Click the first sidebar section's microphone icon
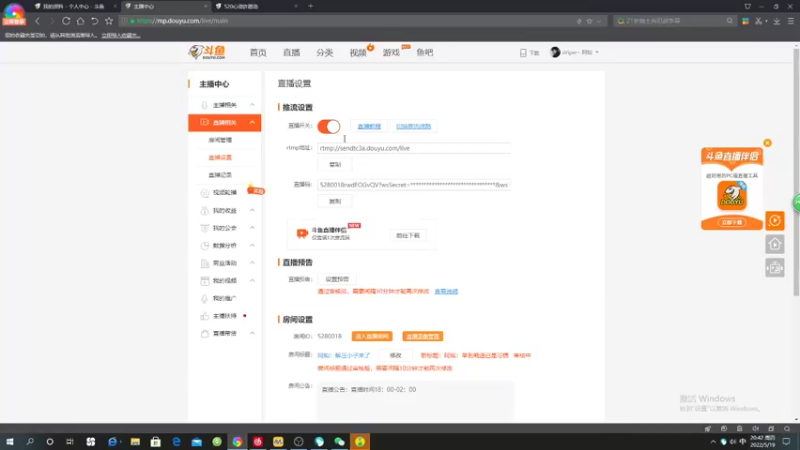The image size is (800, 450). 205,105
